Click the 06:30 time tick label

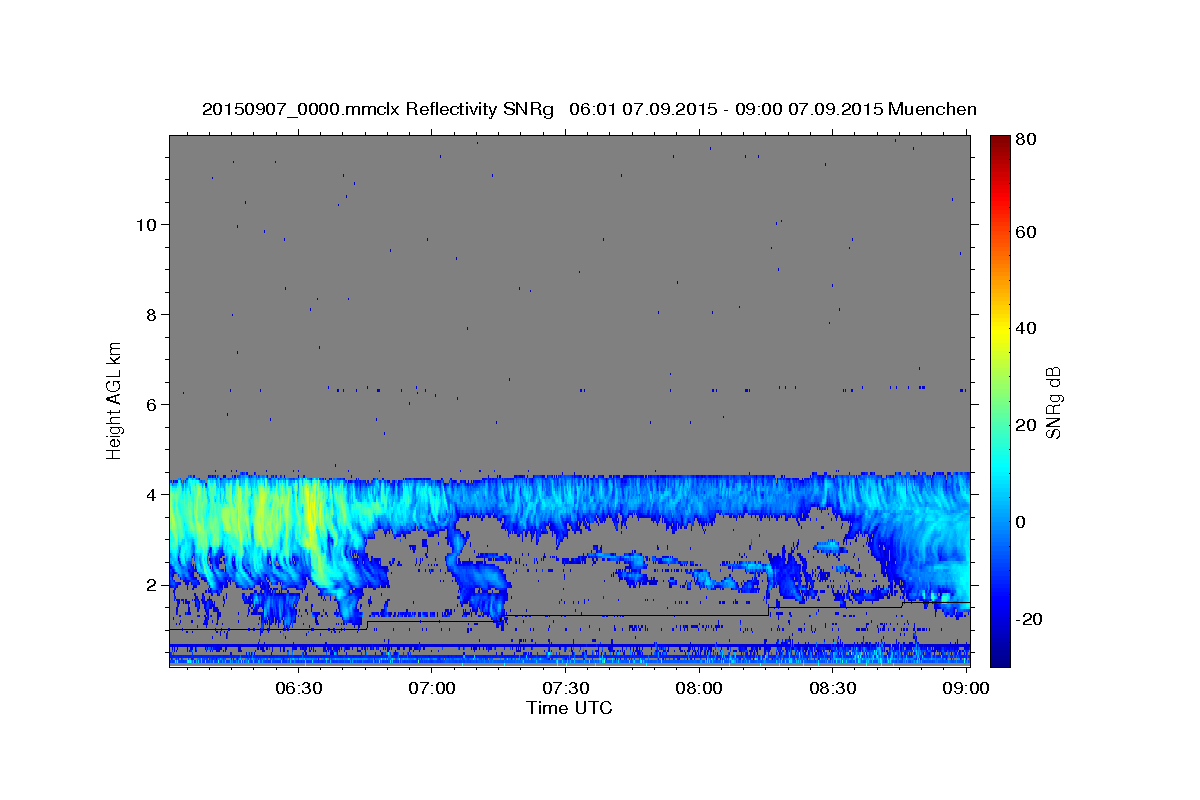tap(298, 688)
